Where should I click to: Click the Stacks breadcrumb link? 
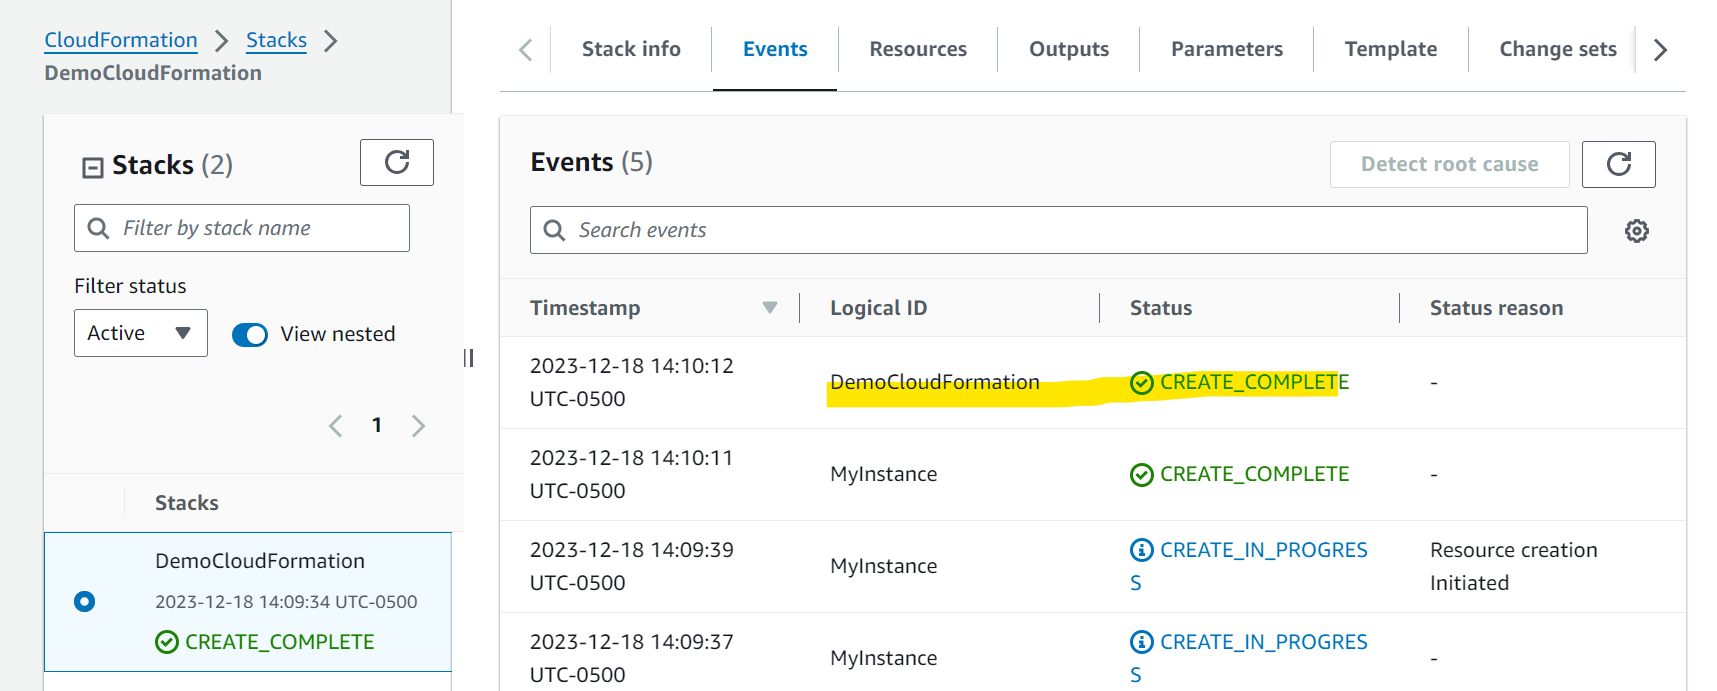click(276, 40)
